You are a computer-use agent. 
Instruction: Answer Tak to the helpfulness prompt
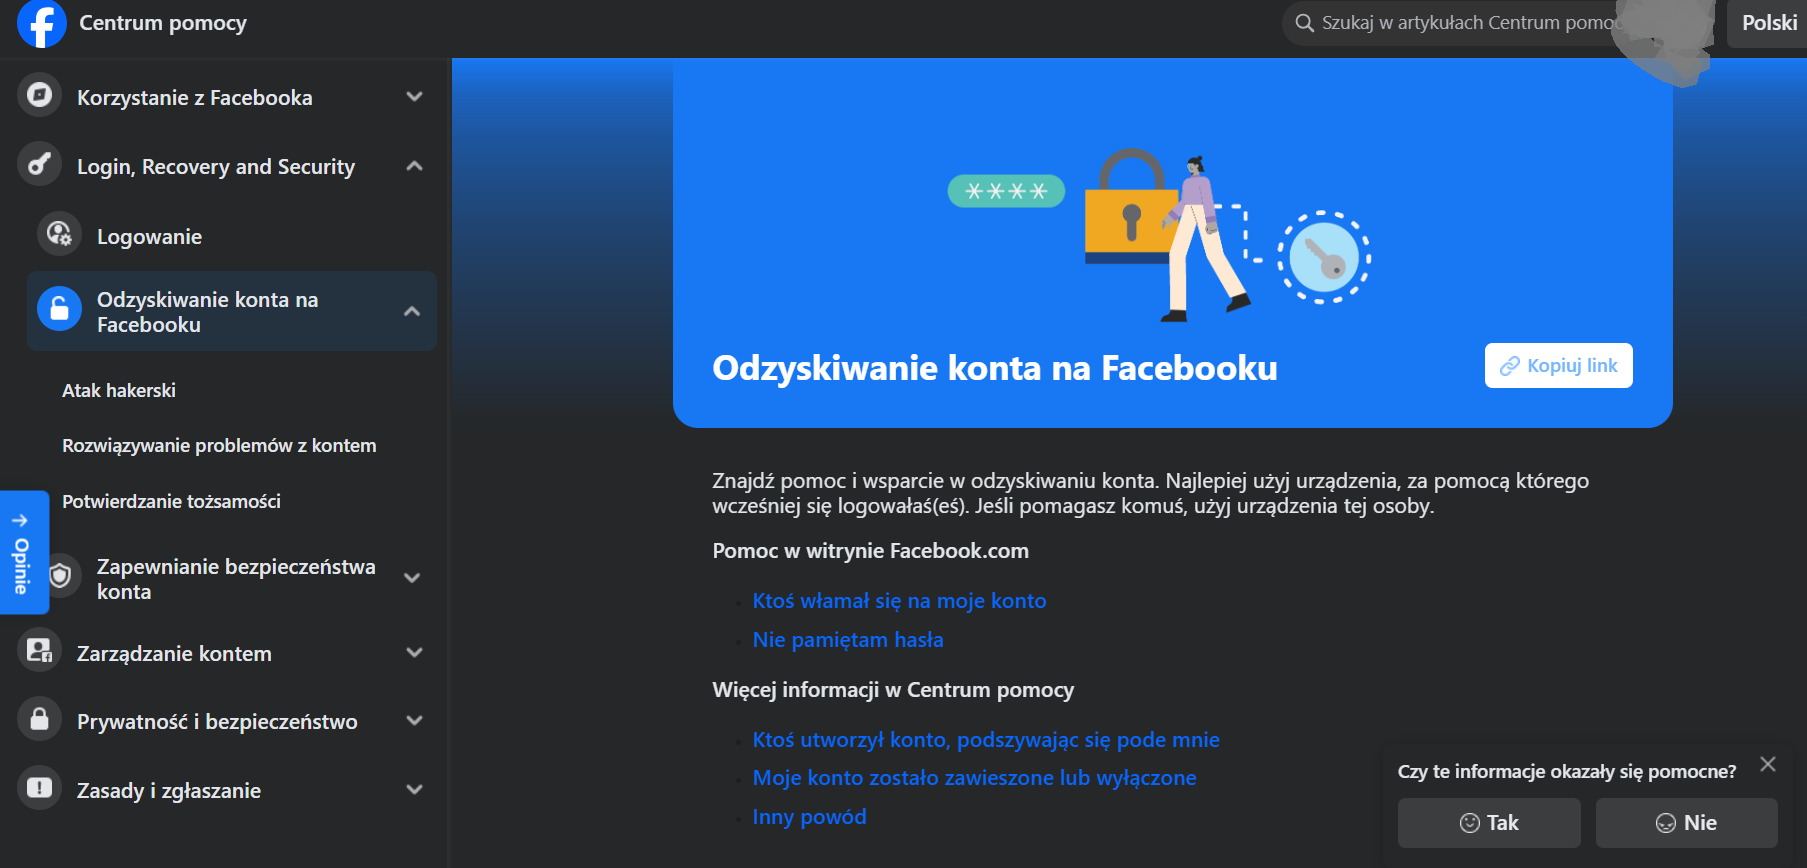coord(1488,823)
